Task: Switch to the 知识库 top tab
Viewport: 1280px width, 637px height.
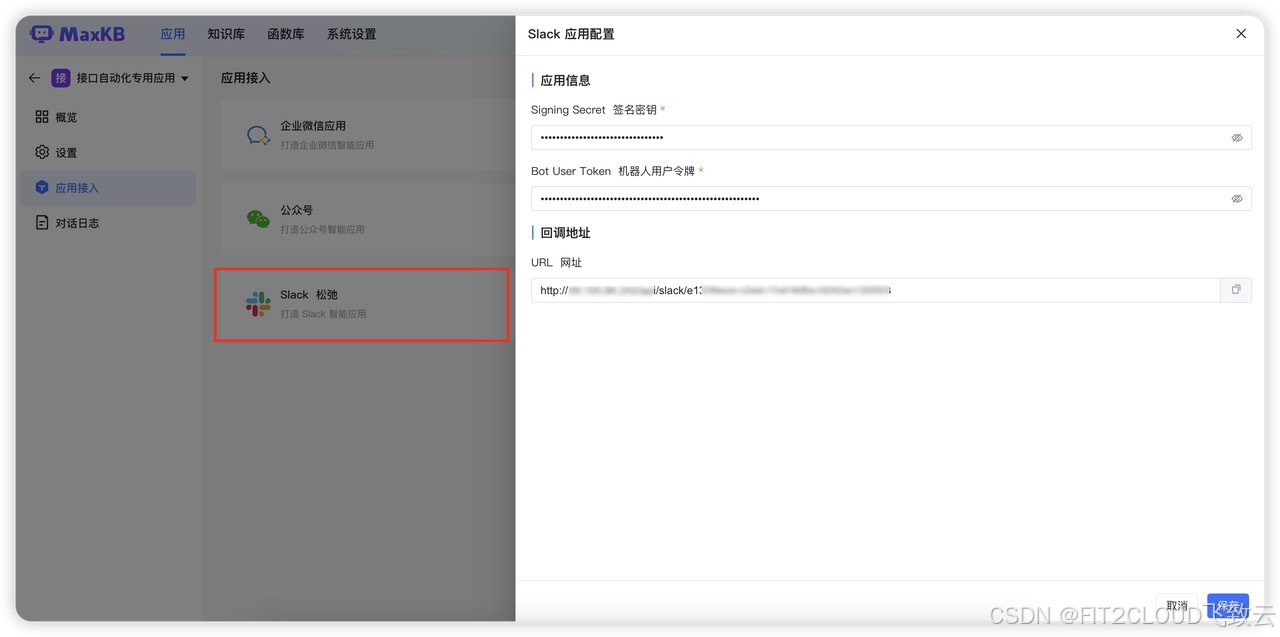Action: [x=226, y=34]
